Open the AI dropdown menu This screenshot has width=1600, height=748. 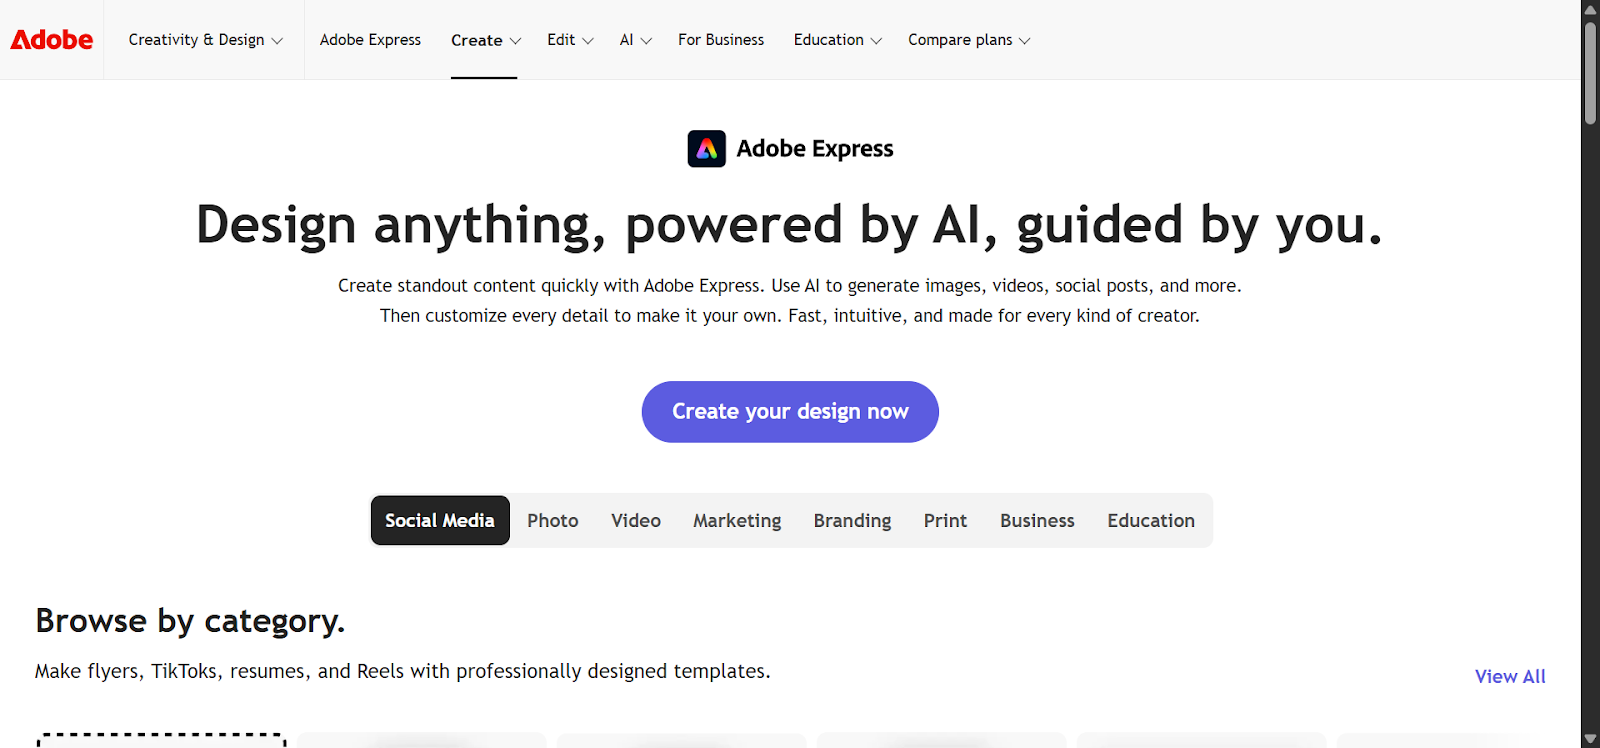pos(635,40)
